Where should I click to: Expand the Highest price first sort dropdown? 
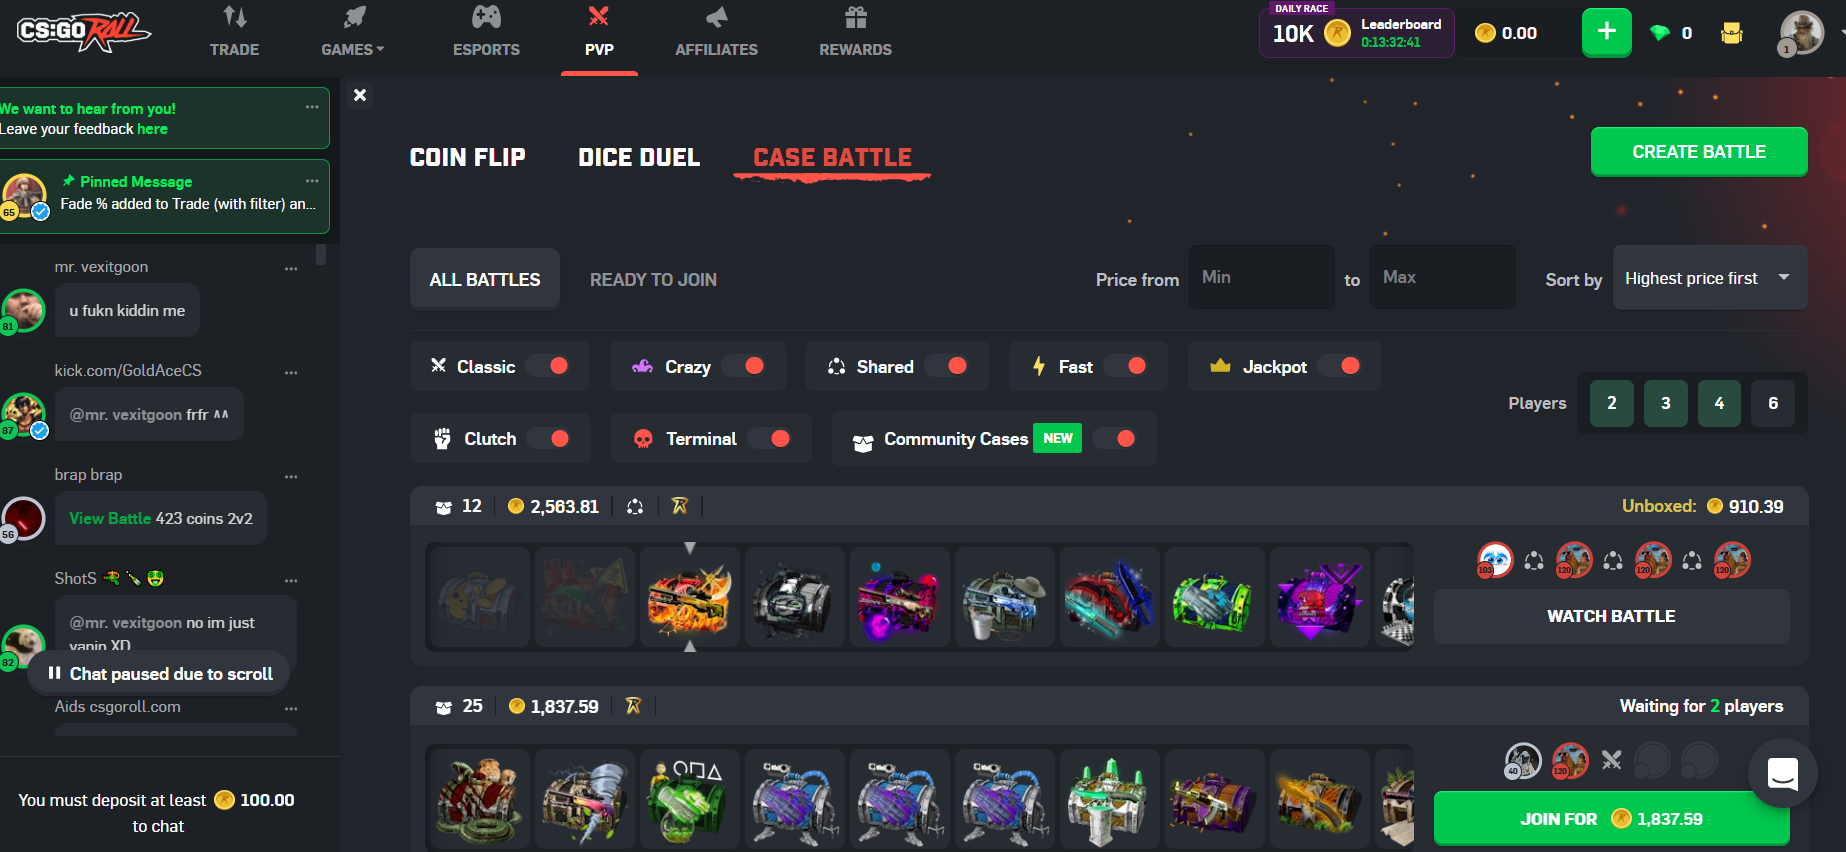point(1710,278)
